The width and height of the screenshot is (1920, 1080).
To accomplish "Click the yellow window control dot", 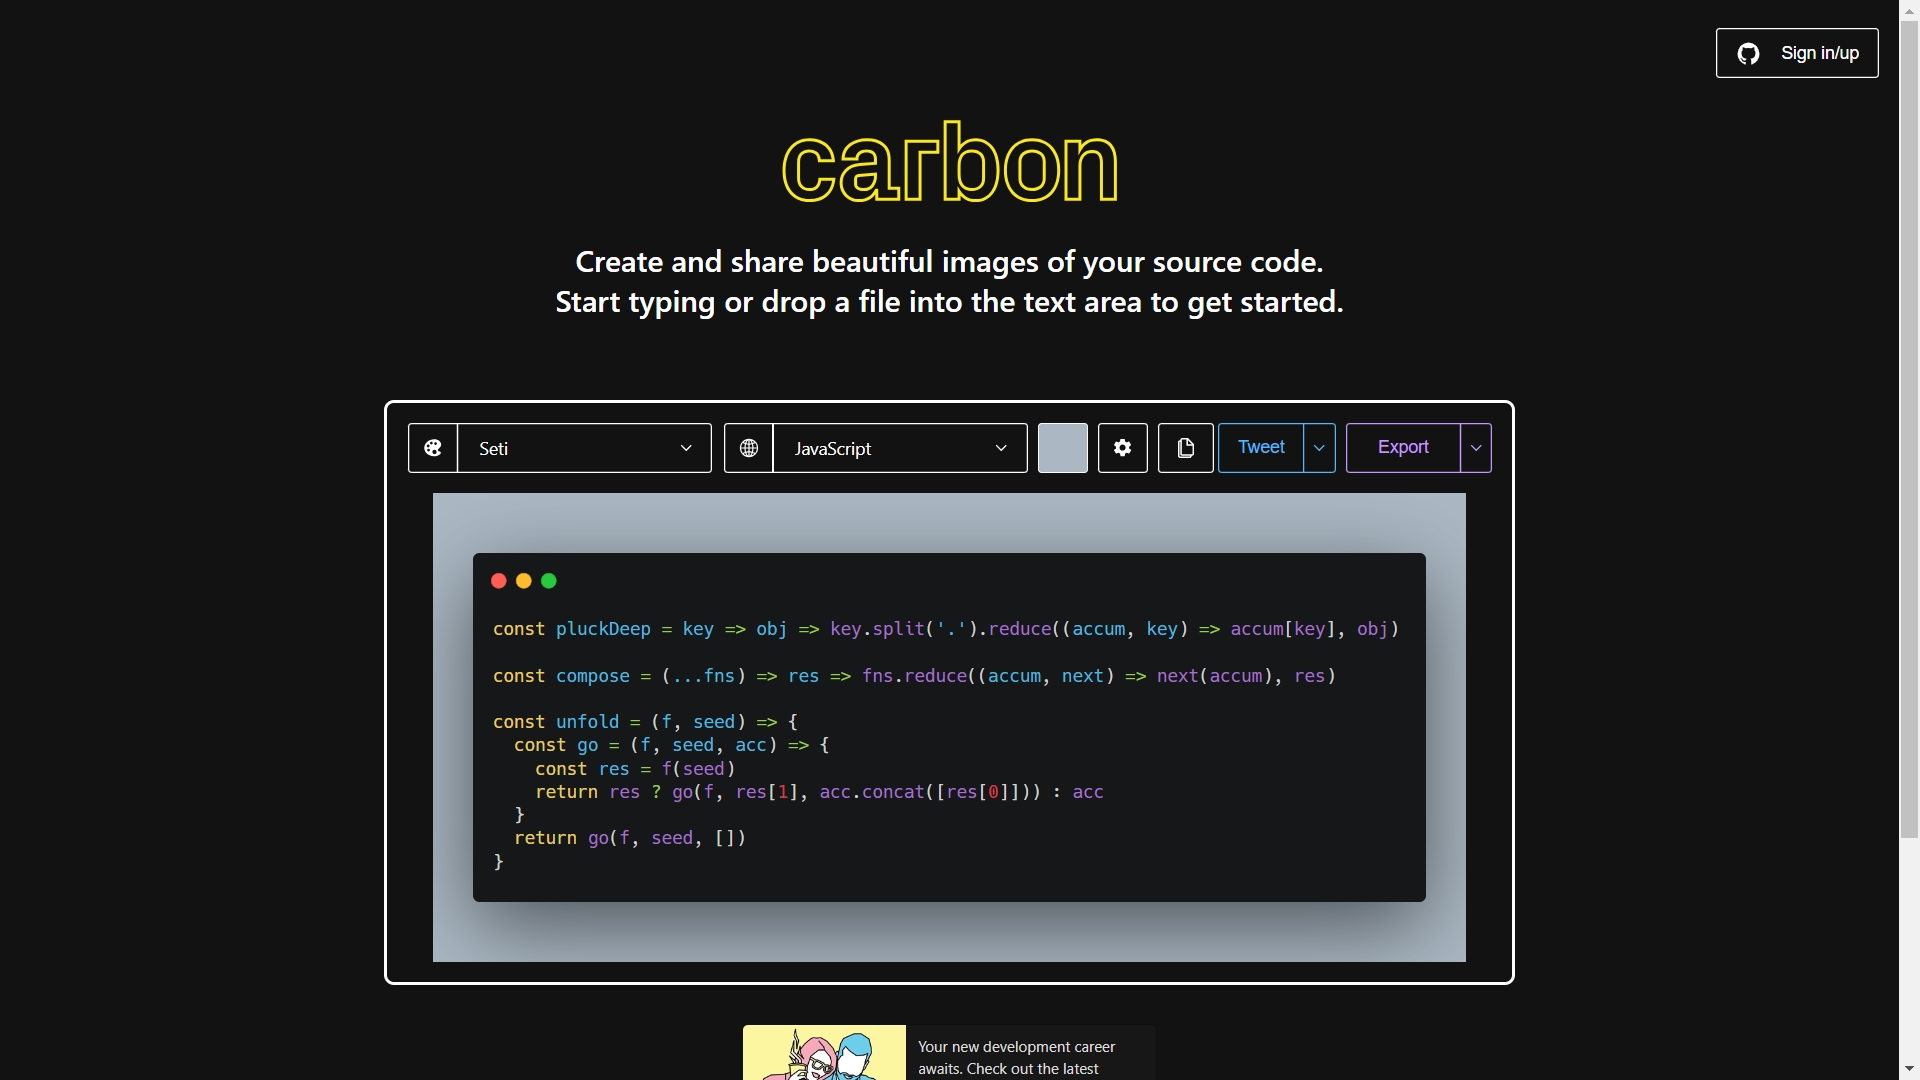I will click(x=524, y=581).
